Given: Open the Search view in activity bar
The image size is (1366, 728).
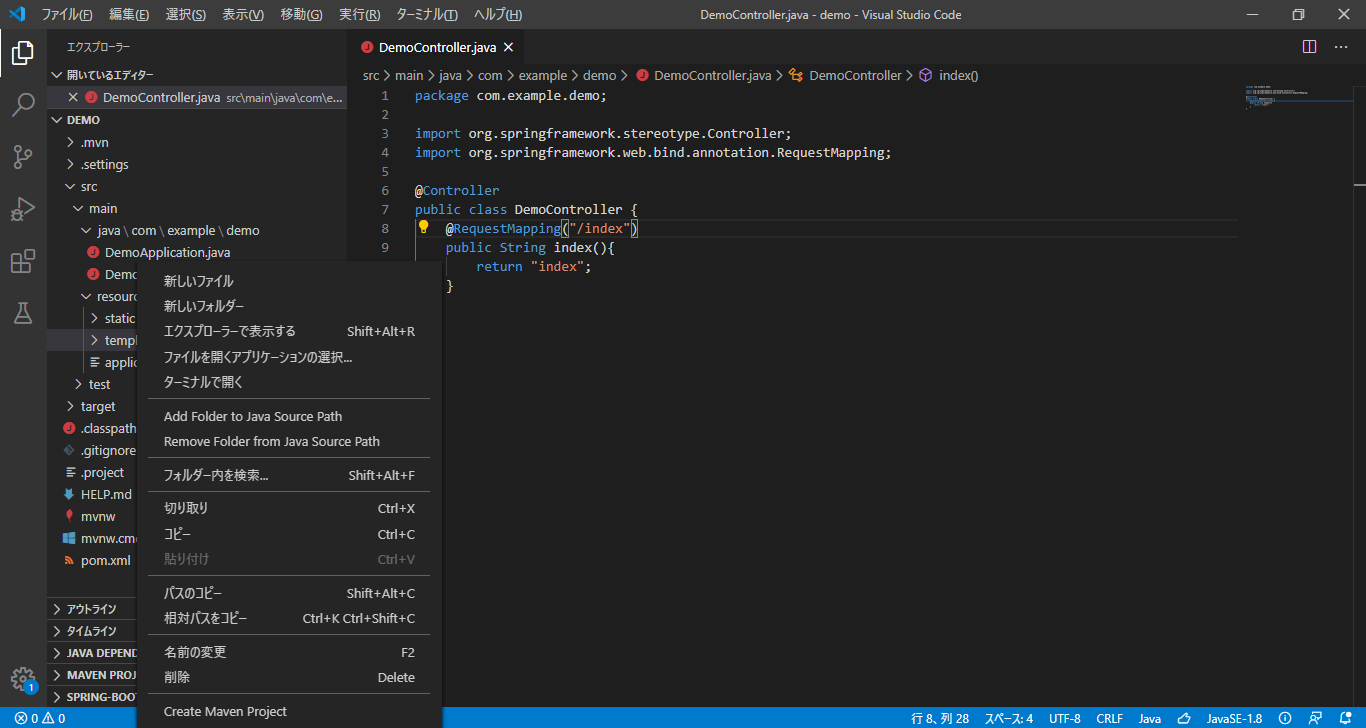Looking at the screenshot, I should (x=23, y=105).
